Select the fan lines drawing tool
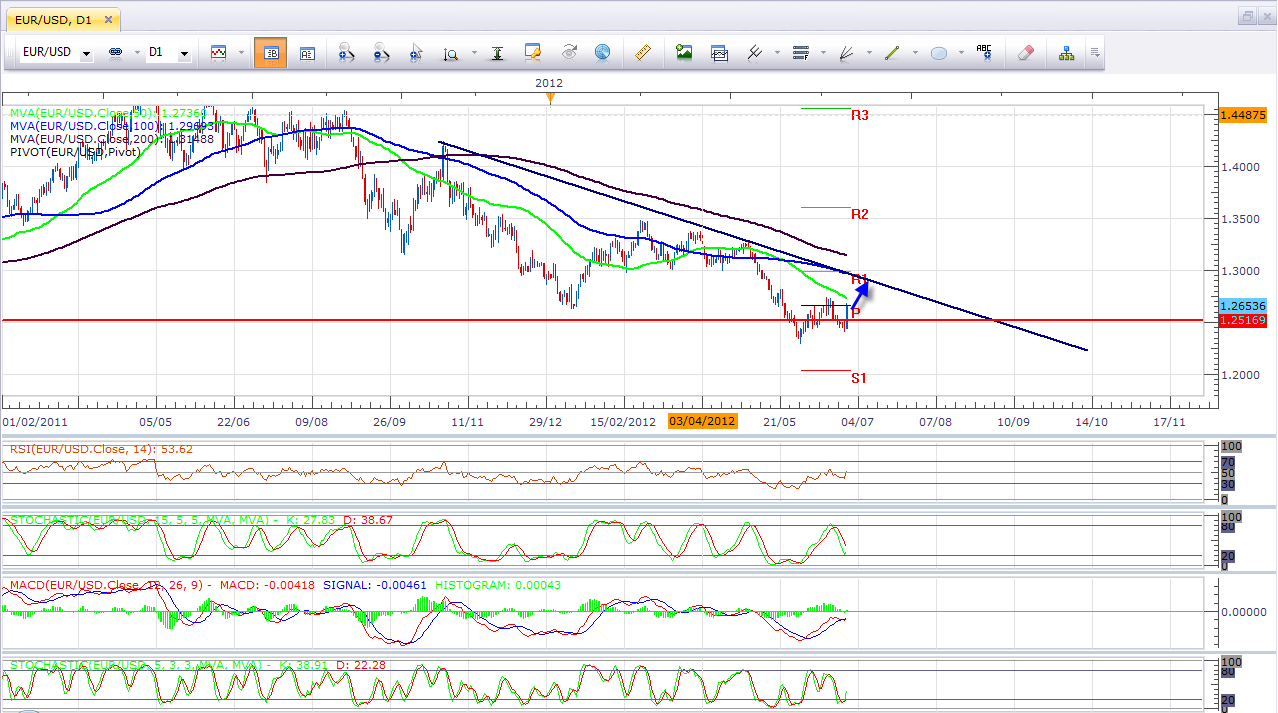Image resolution: width=1278 pixels, height=713 pixels. tap(846, 52)
